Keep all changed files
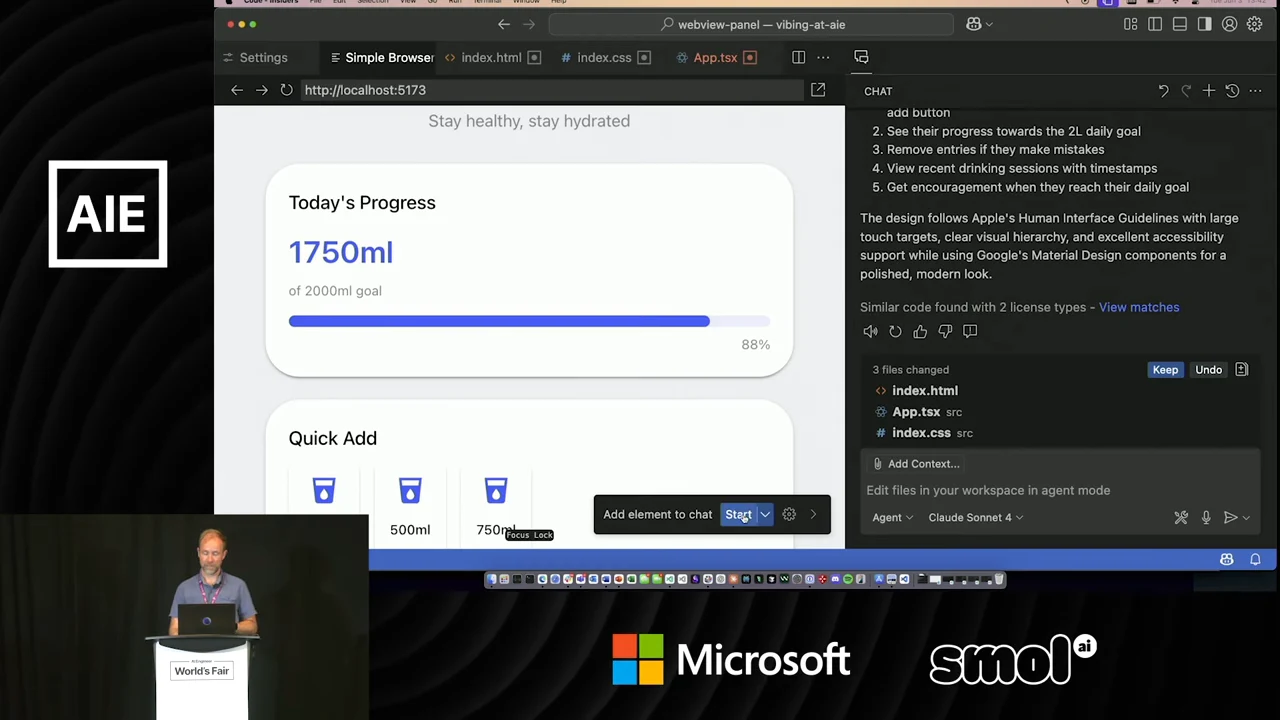The width and height of the screenshot is (1280, 720). [1165, 370]
